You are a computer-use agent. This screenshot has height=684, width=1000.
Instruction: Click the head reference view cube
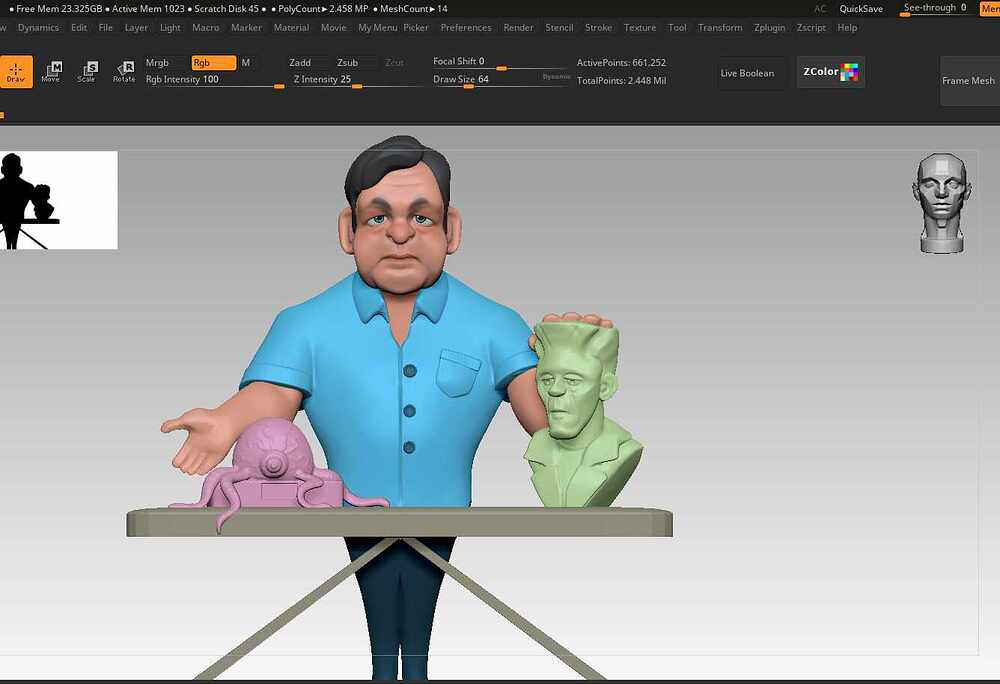[x=942, y=203]
